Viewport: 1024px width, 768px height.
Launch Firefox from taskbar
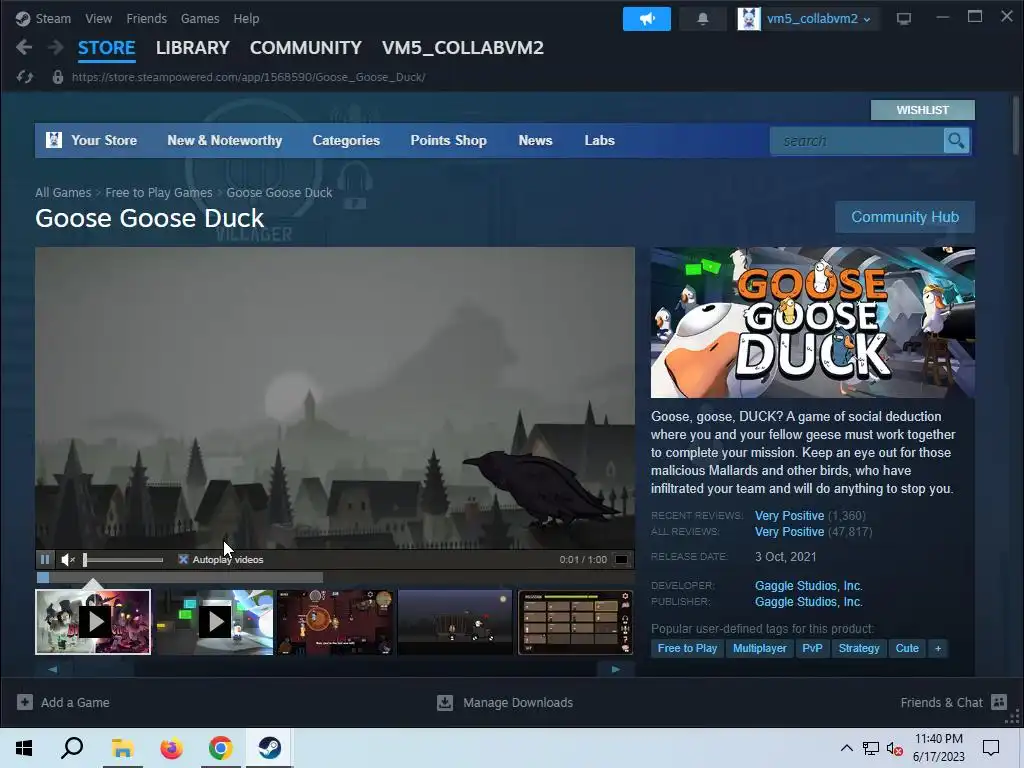[x=171, y=748]
